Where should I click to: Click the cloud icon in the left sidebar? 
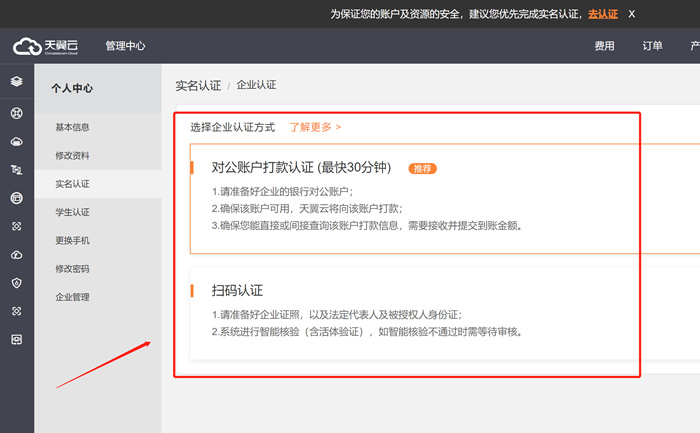click(16, 141)
